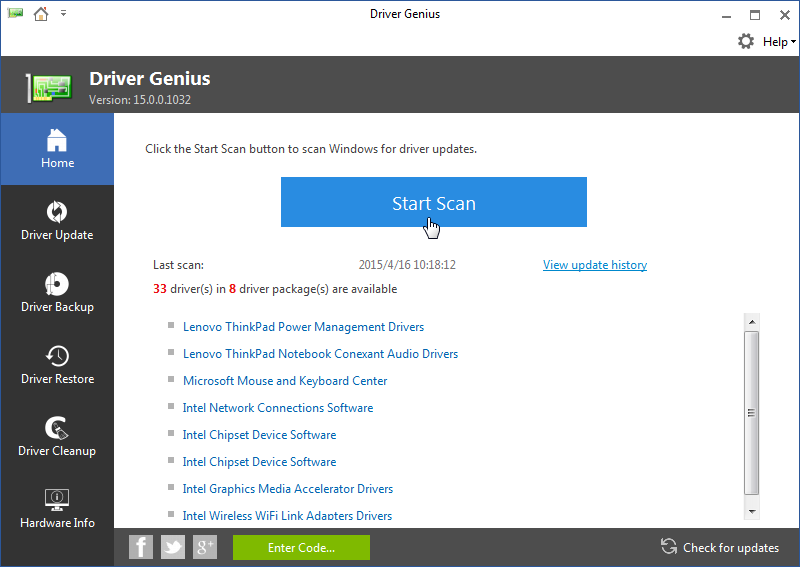
Task: Close the Driver Genius window
Action: tap(785, 15)
